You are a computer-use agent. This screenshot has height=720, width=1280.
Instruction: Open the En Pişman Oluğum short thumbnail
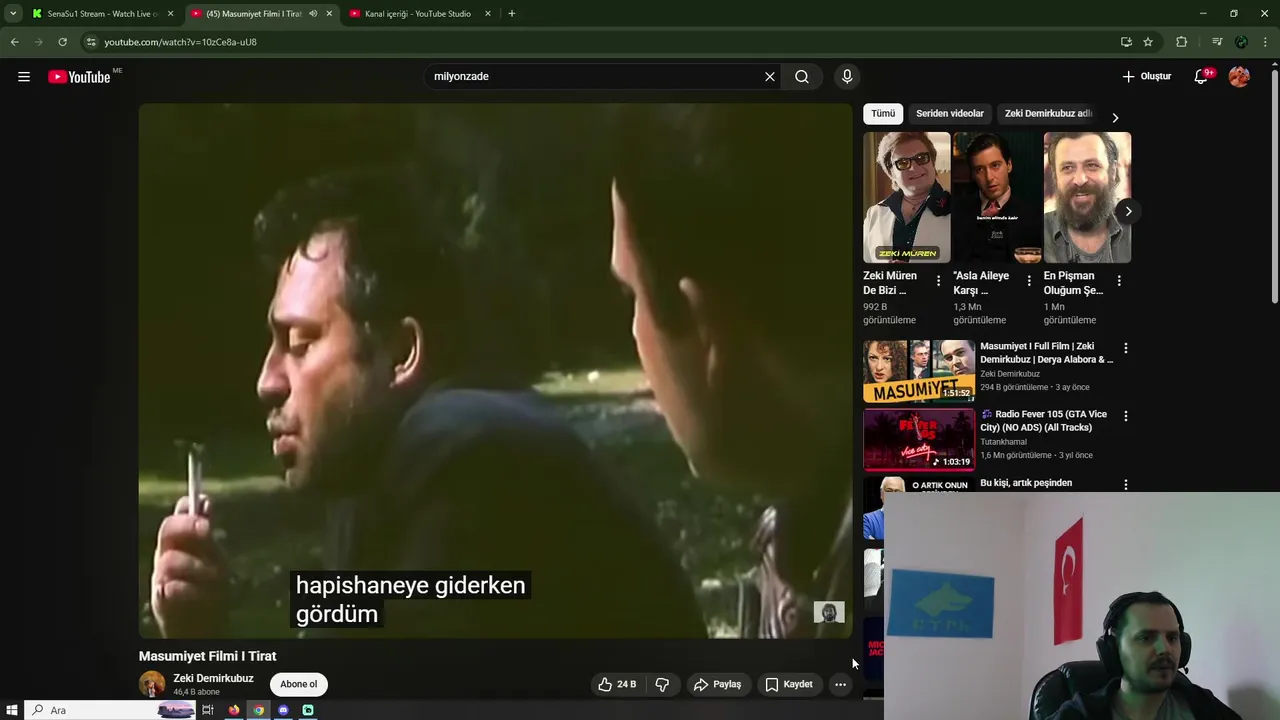1087,197
